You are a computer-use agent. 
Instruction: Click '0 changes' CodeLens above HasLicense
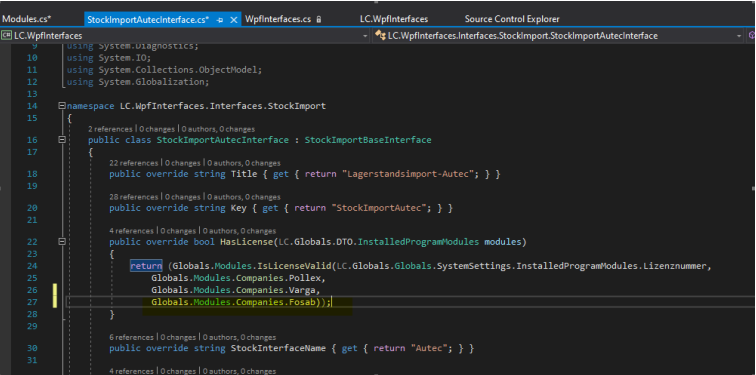click(178, 231)
